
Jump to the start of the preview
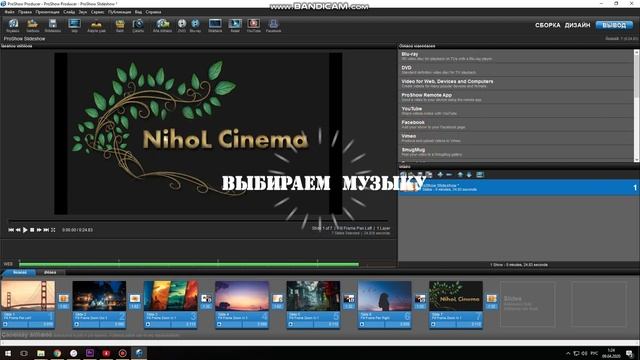click(x=11, y=230)
